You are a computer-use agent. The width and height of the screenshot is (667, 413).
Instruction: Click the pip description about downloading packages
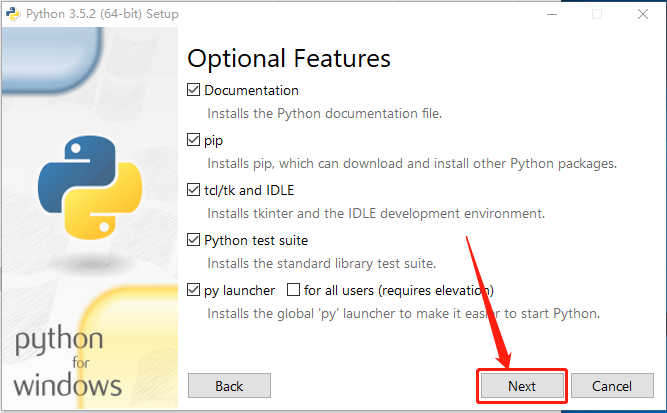[412, 164]
